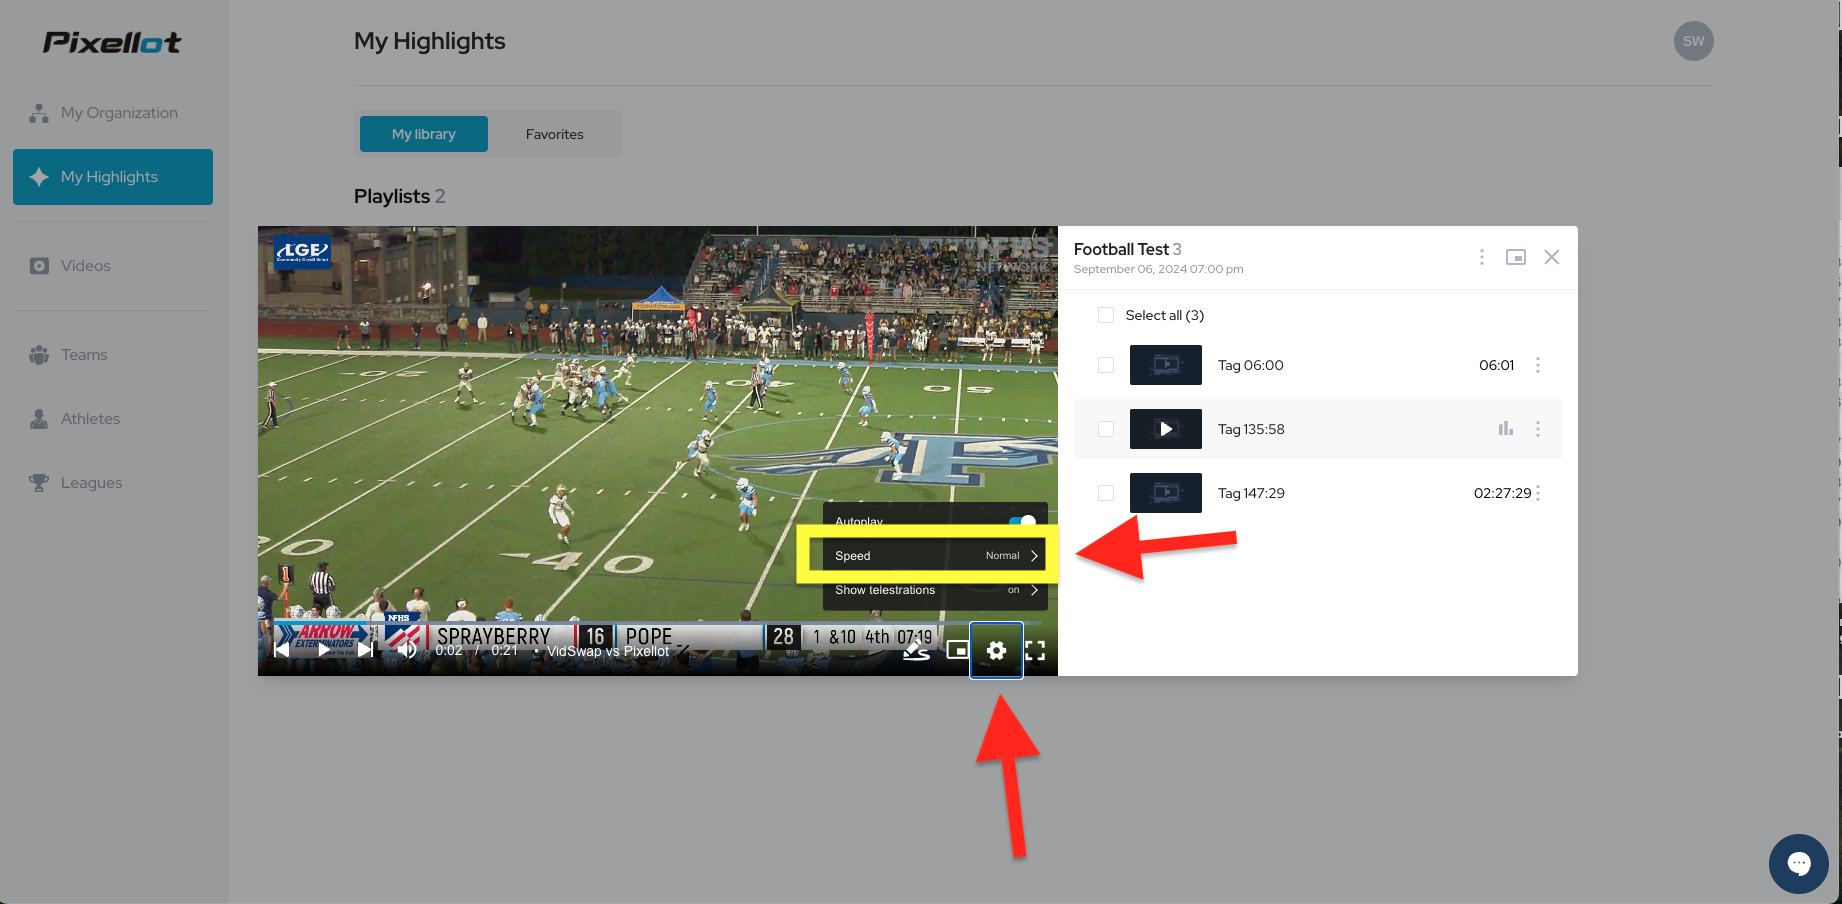
Task: Enable picture-in-picture in the player controls
Action: [x=957, y=650]
